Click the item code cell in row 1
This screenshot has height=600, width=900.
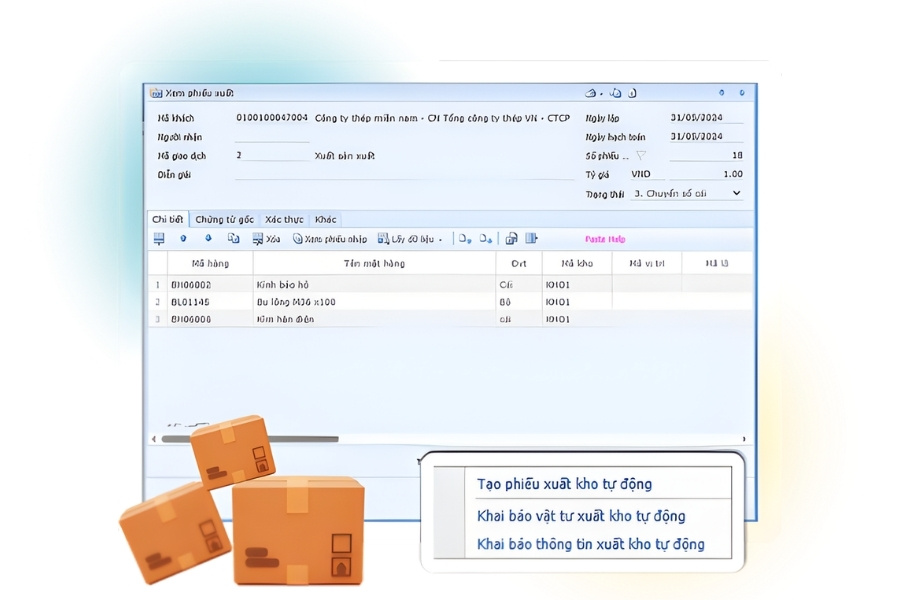tap(210, 285)
